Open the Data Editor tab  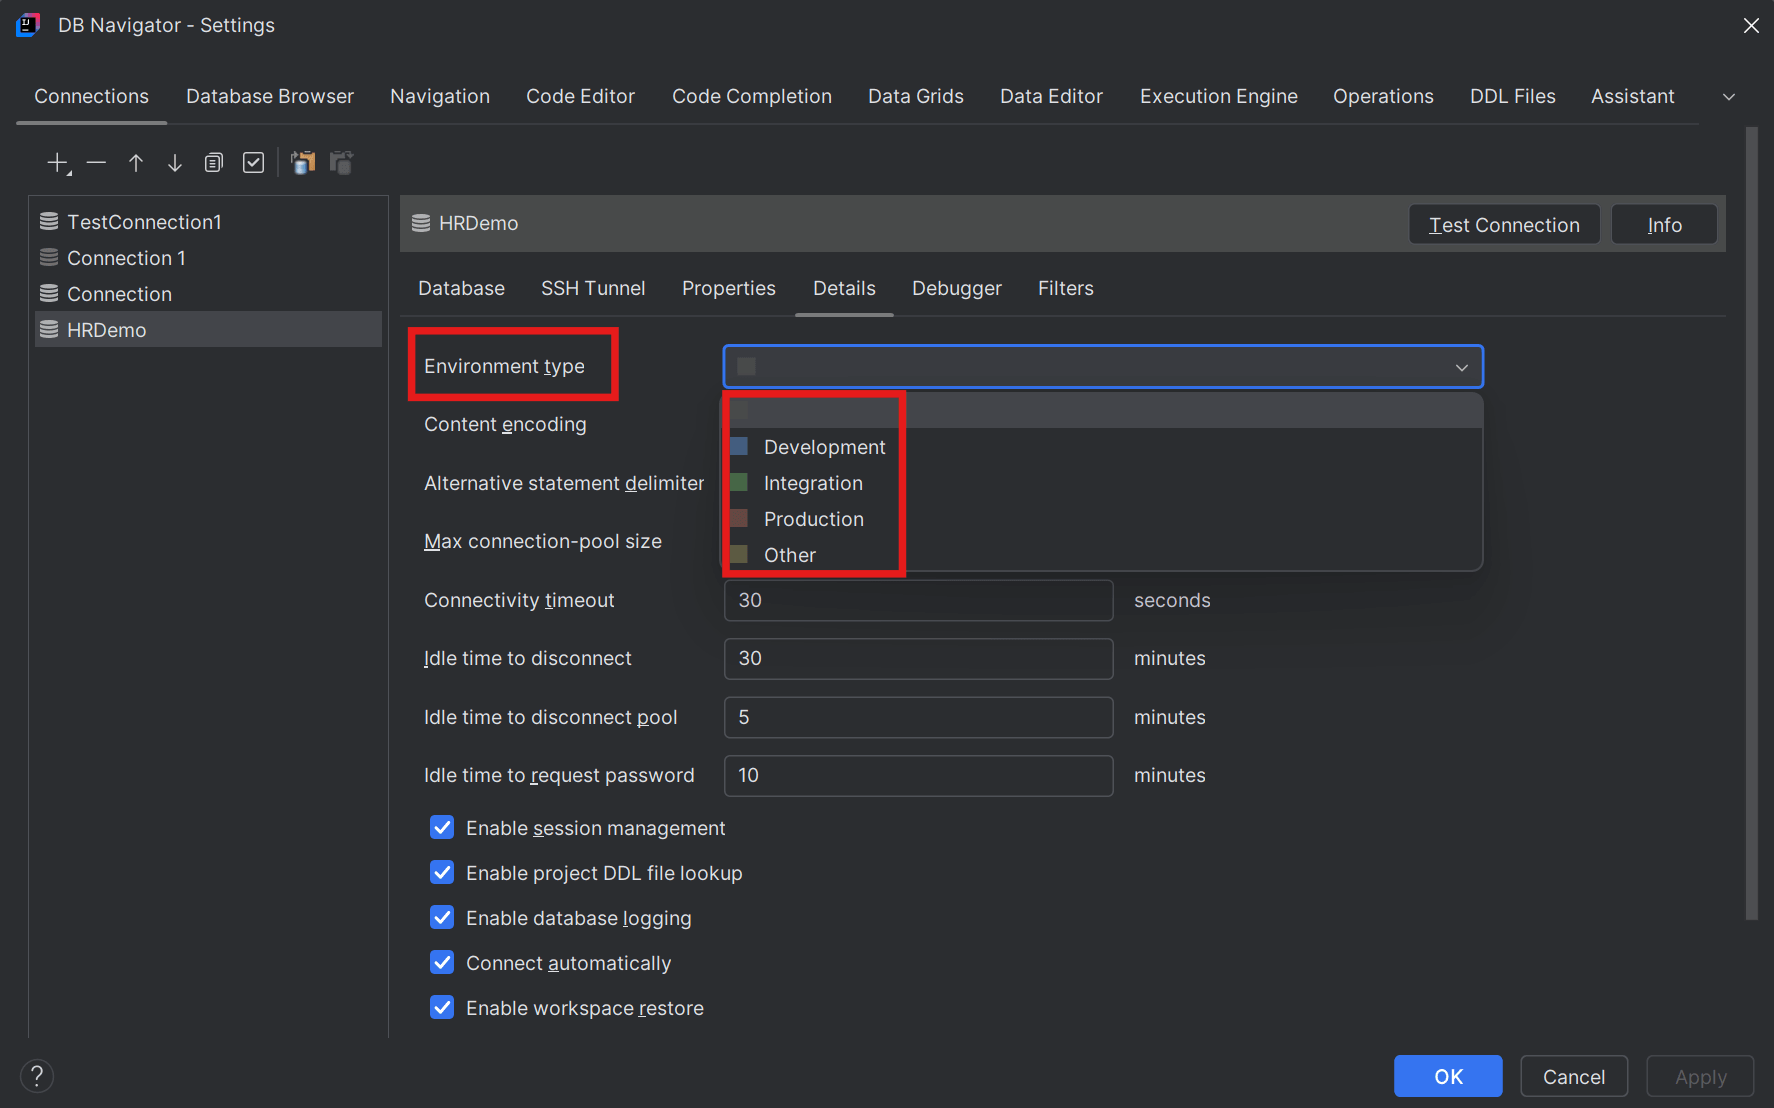pyautogui.click(x=1051, y=96)
